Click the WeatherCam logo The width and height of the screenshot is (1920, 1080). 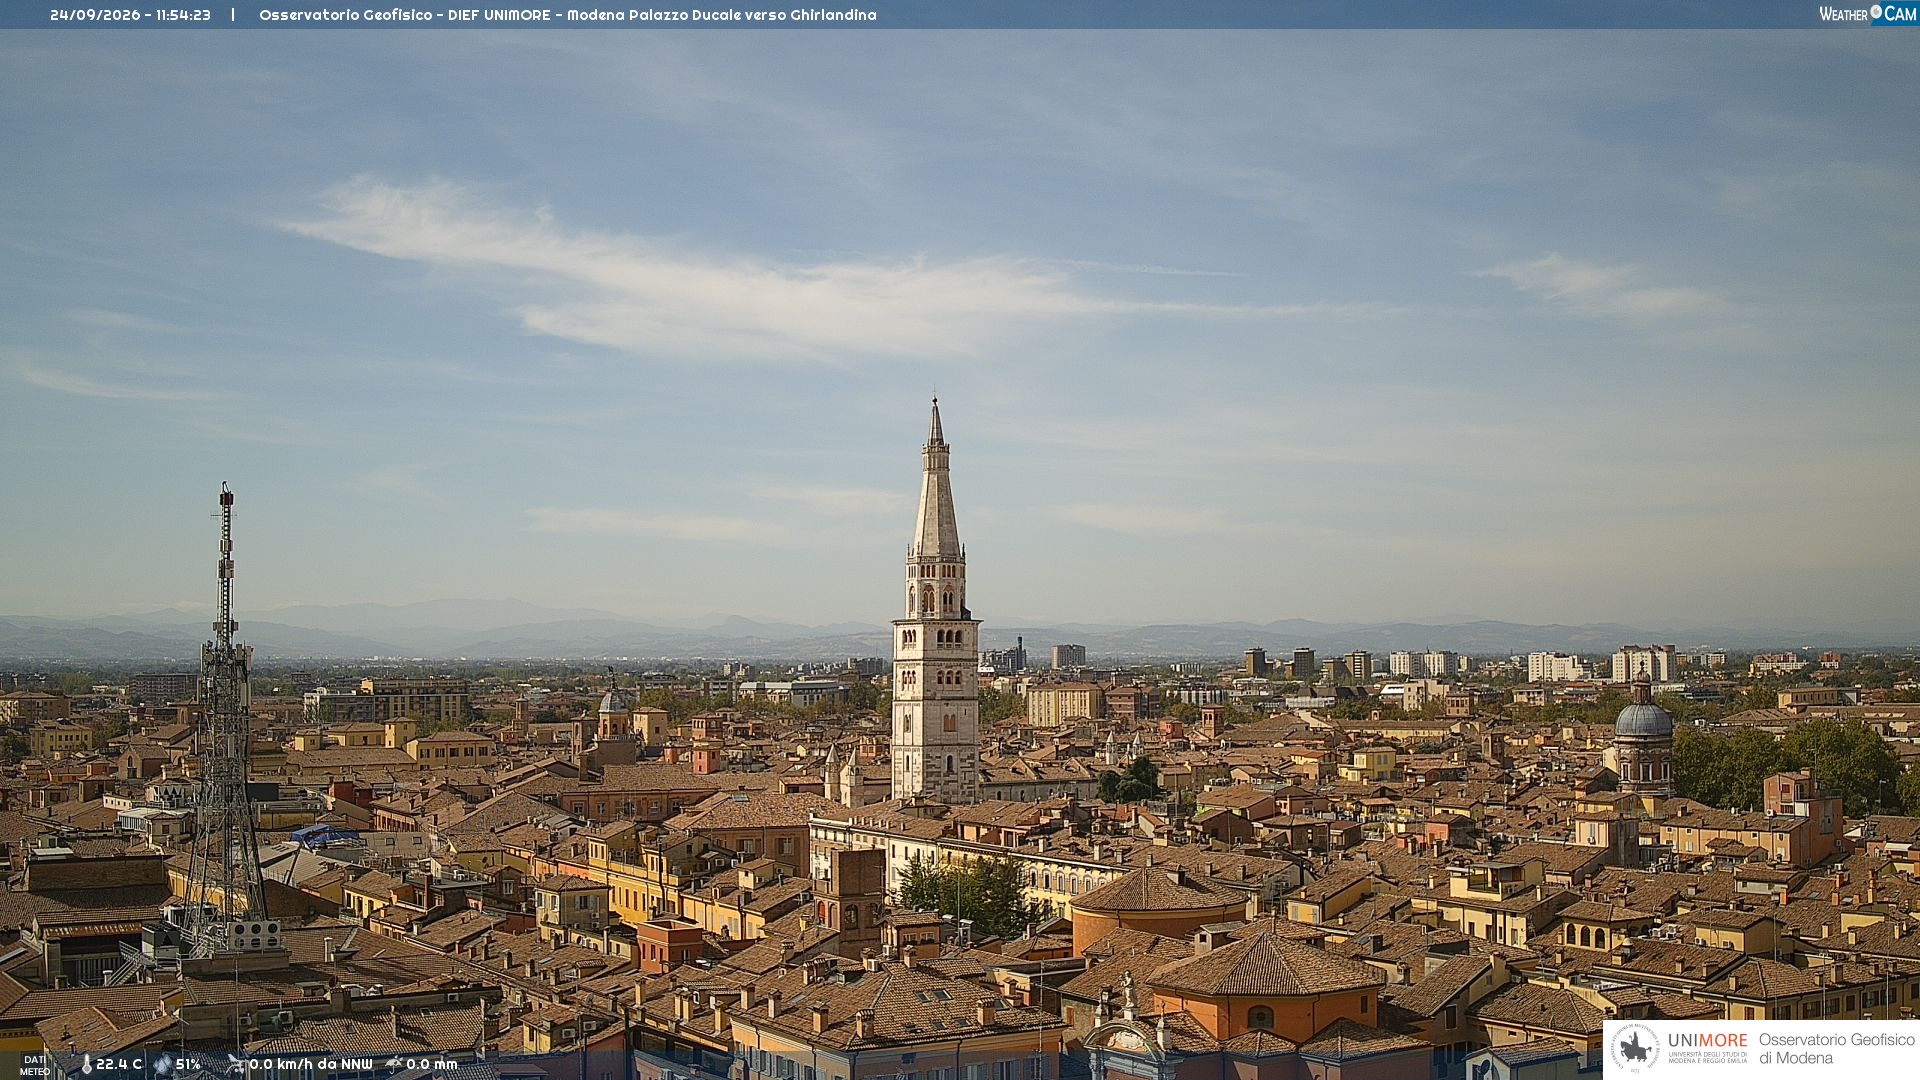coord(1868,14)
